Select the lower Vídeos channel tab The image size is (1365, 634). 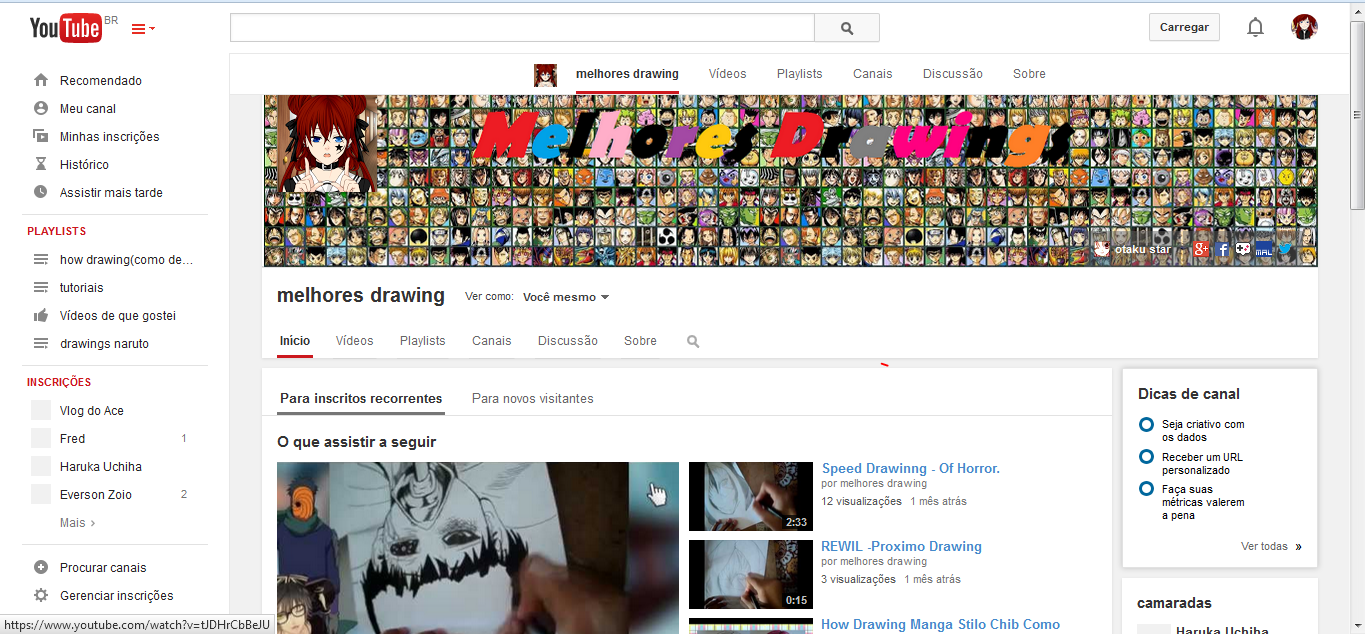point(355,341)
